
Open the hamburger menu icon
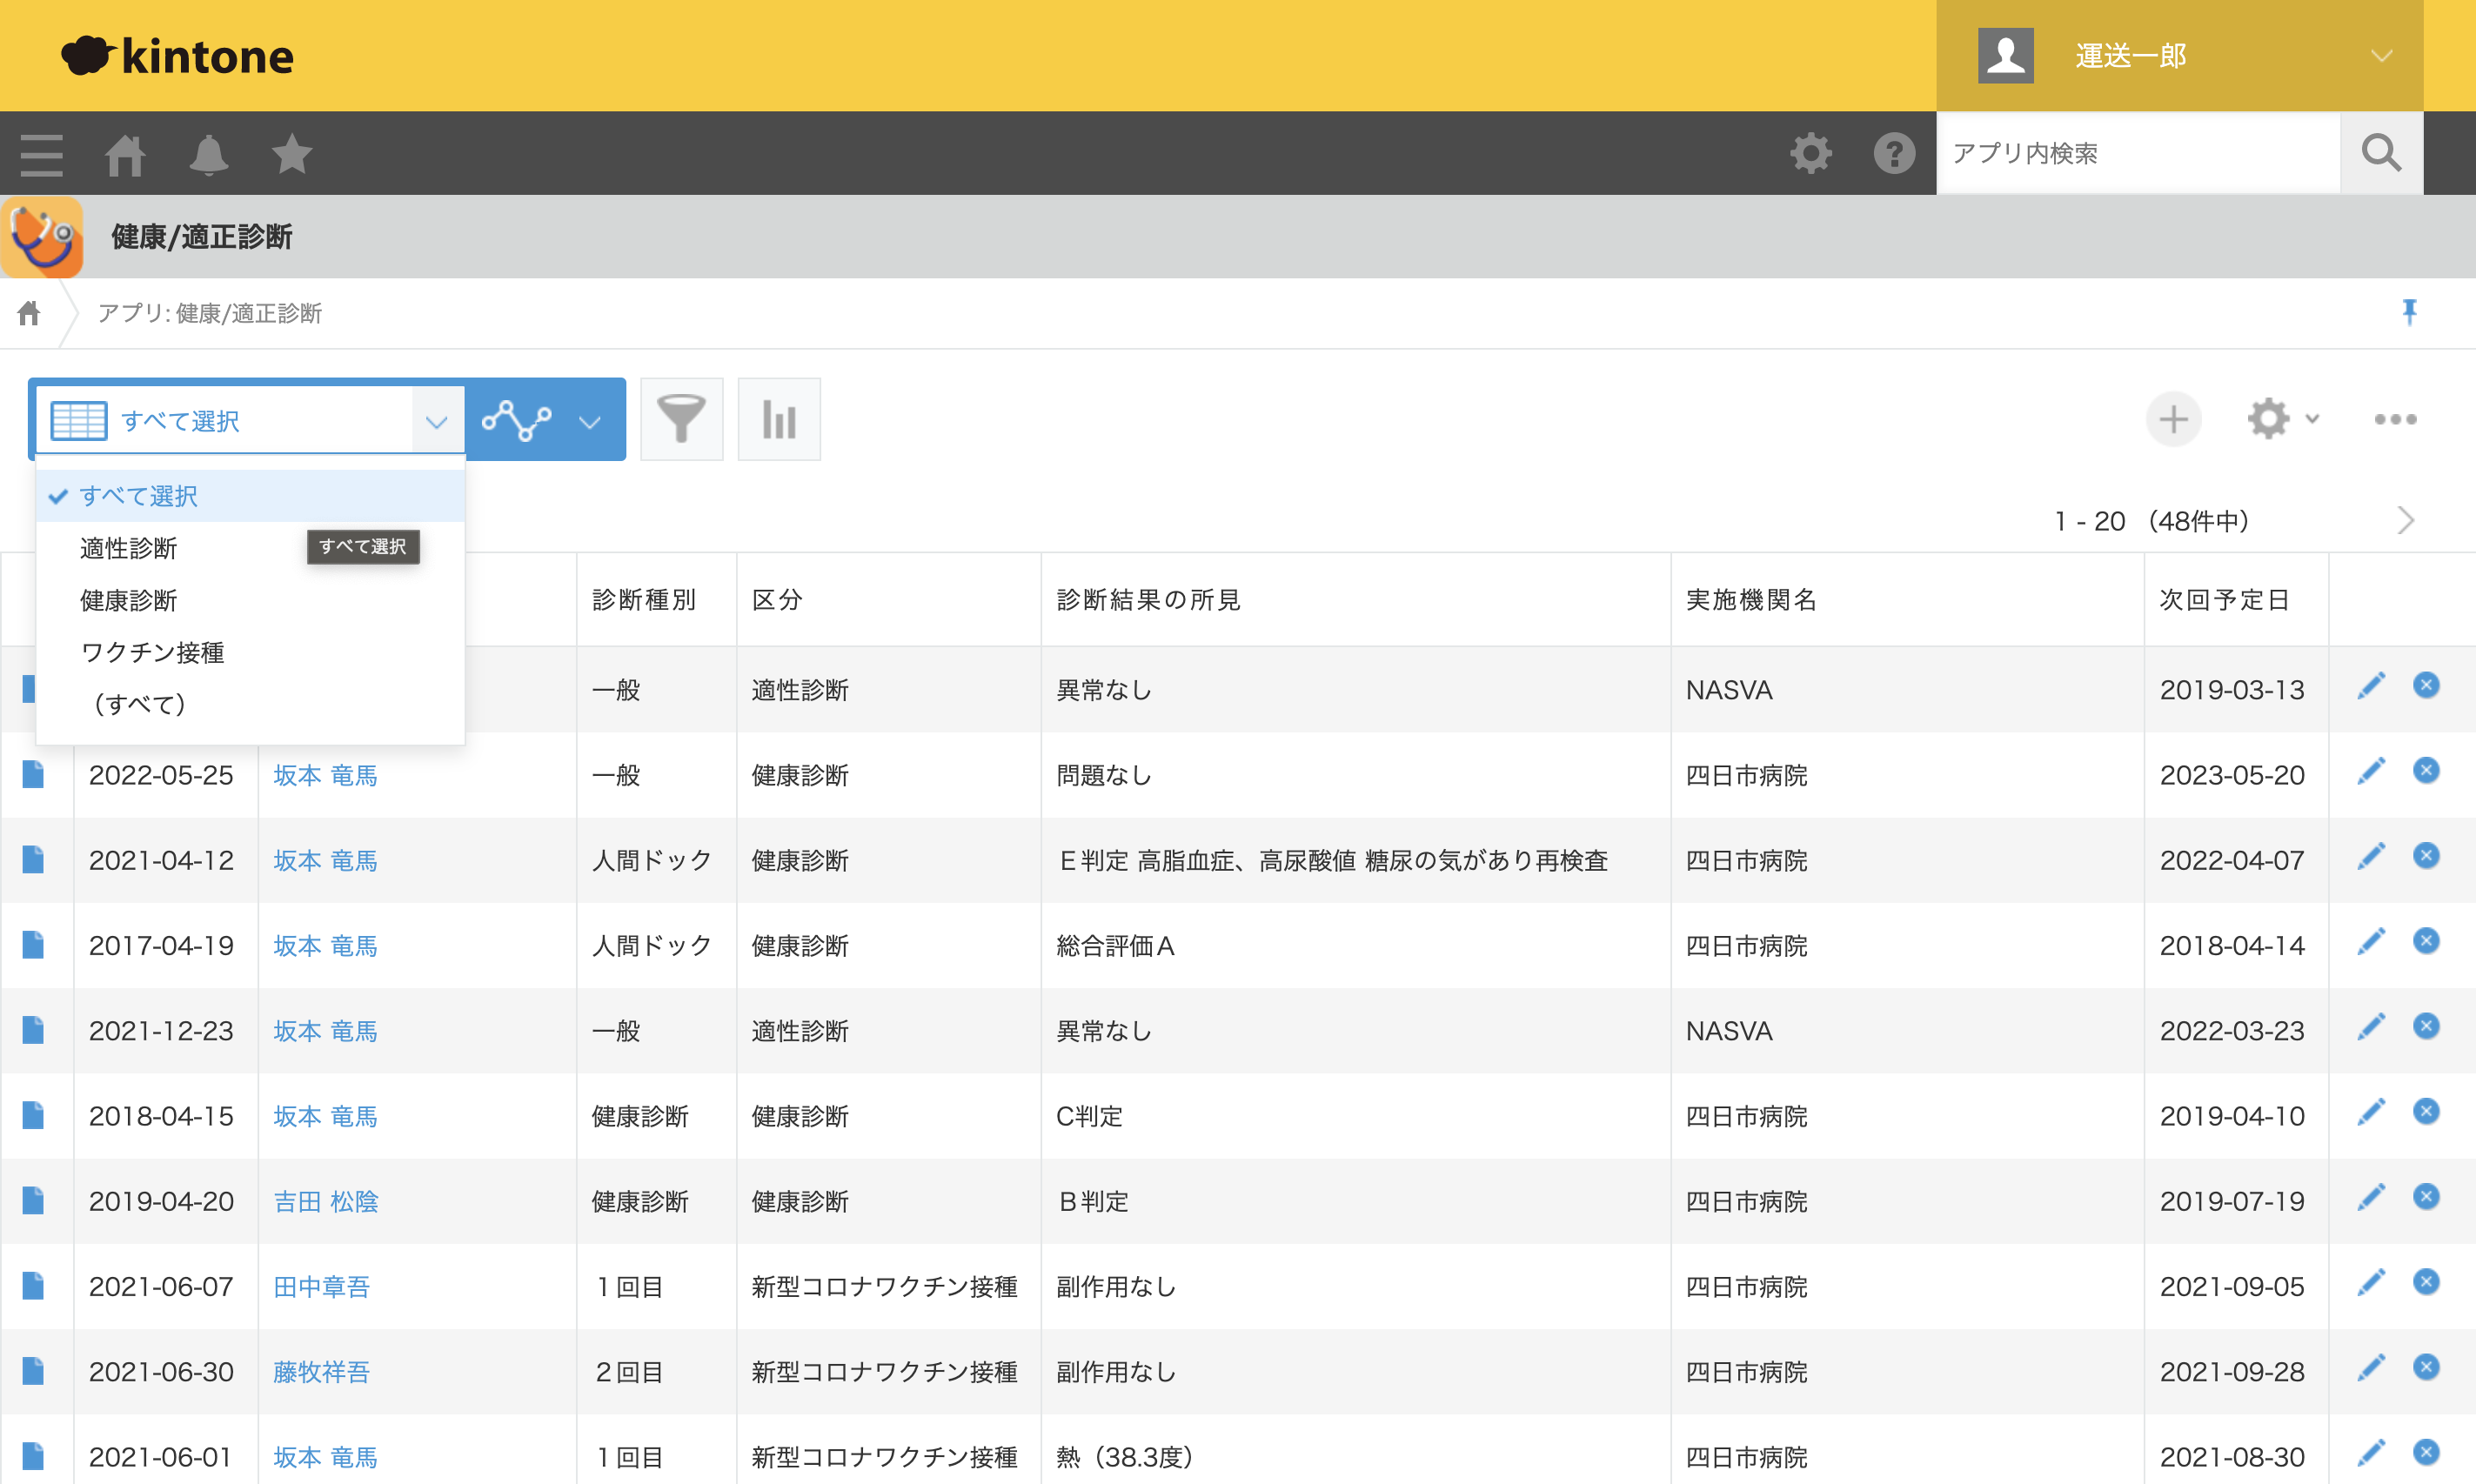click(x=41, y=154)
